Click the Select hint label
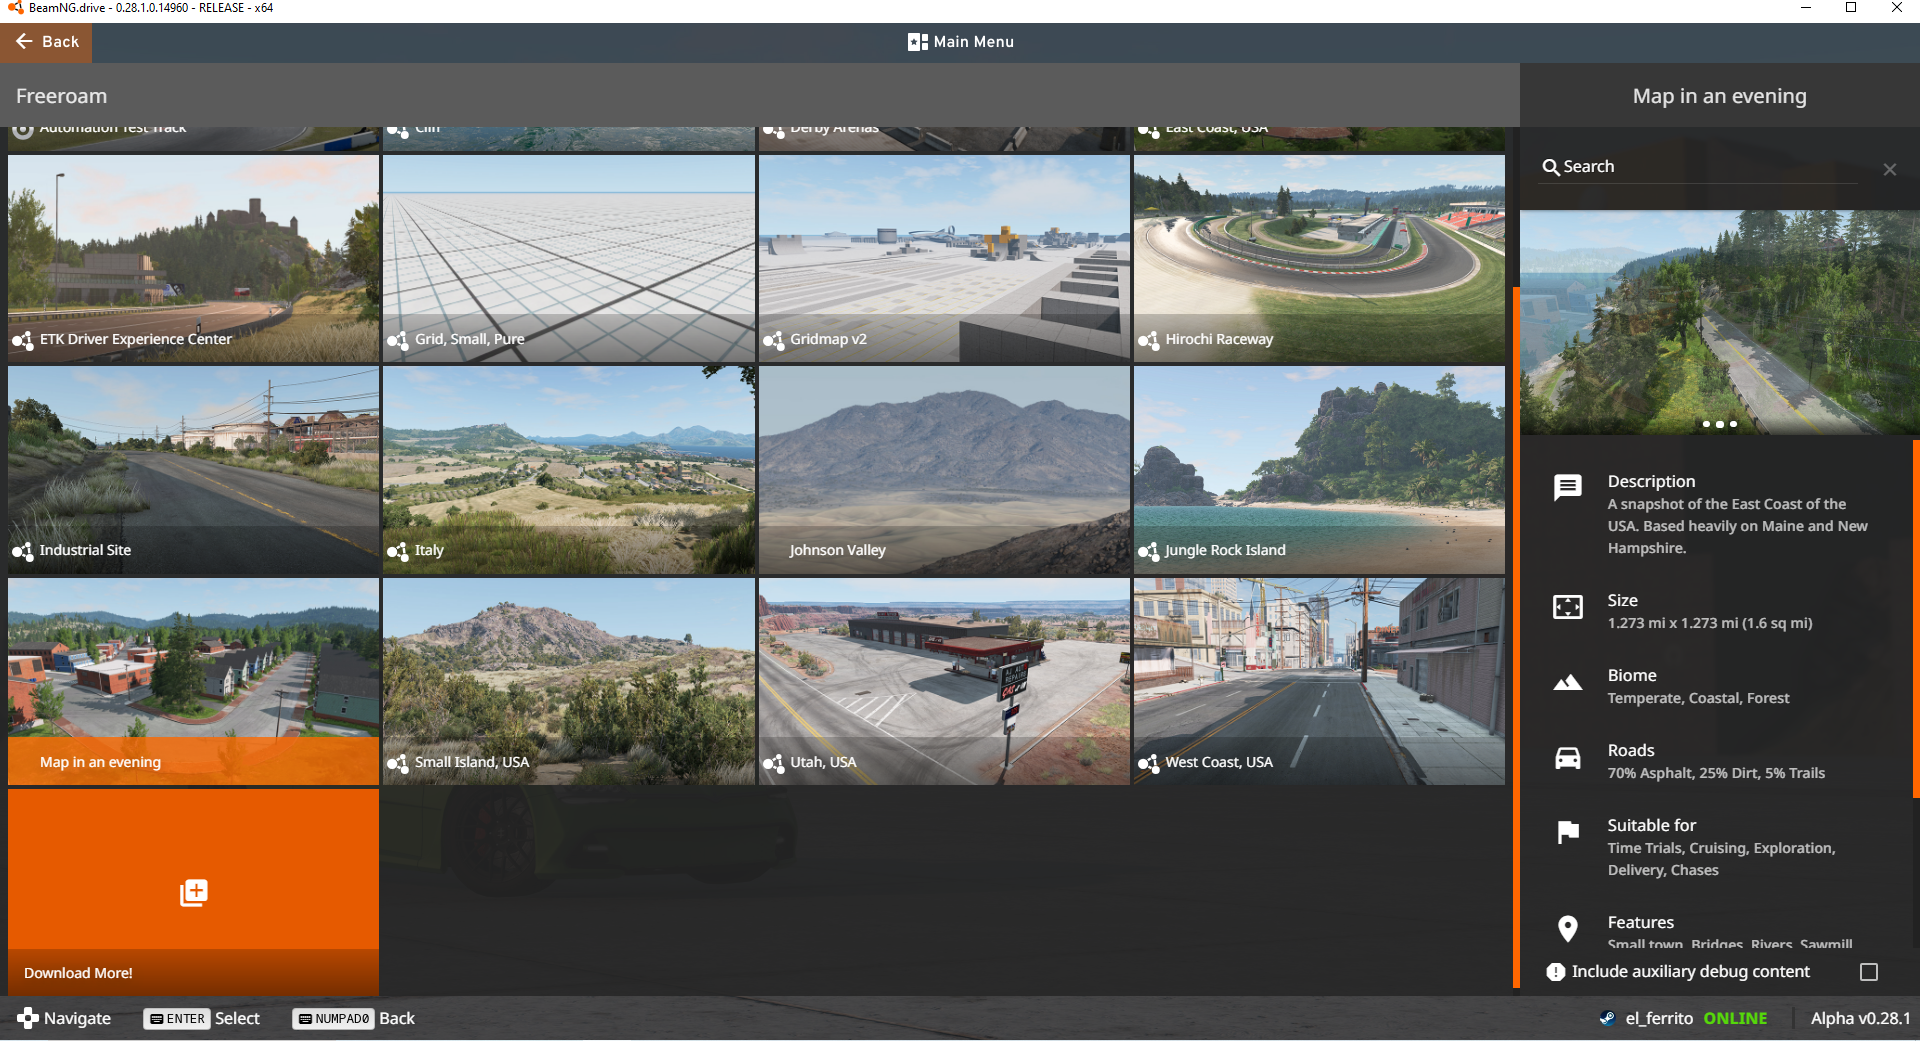This screenshot has height=1041, width=1920. (237, 1018)
